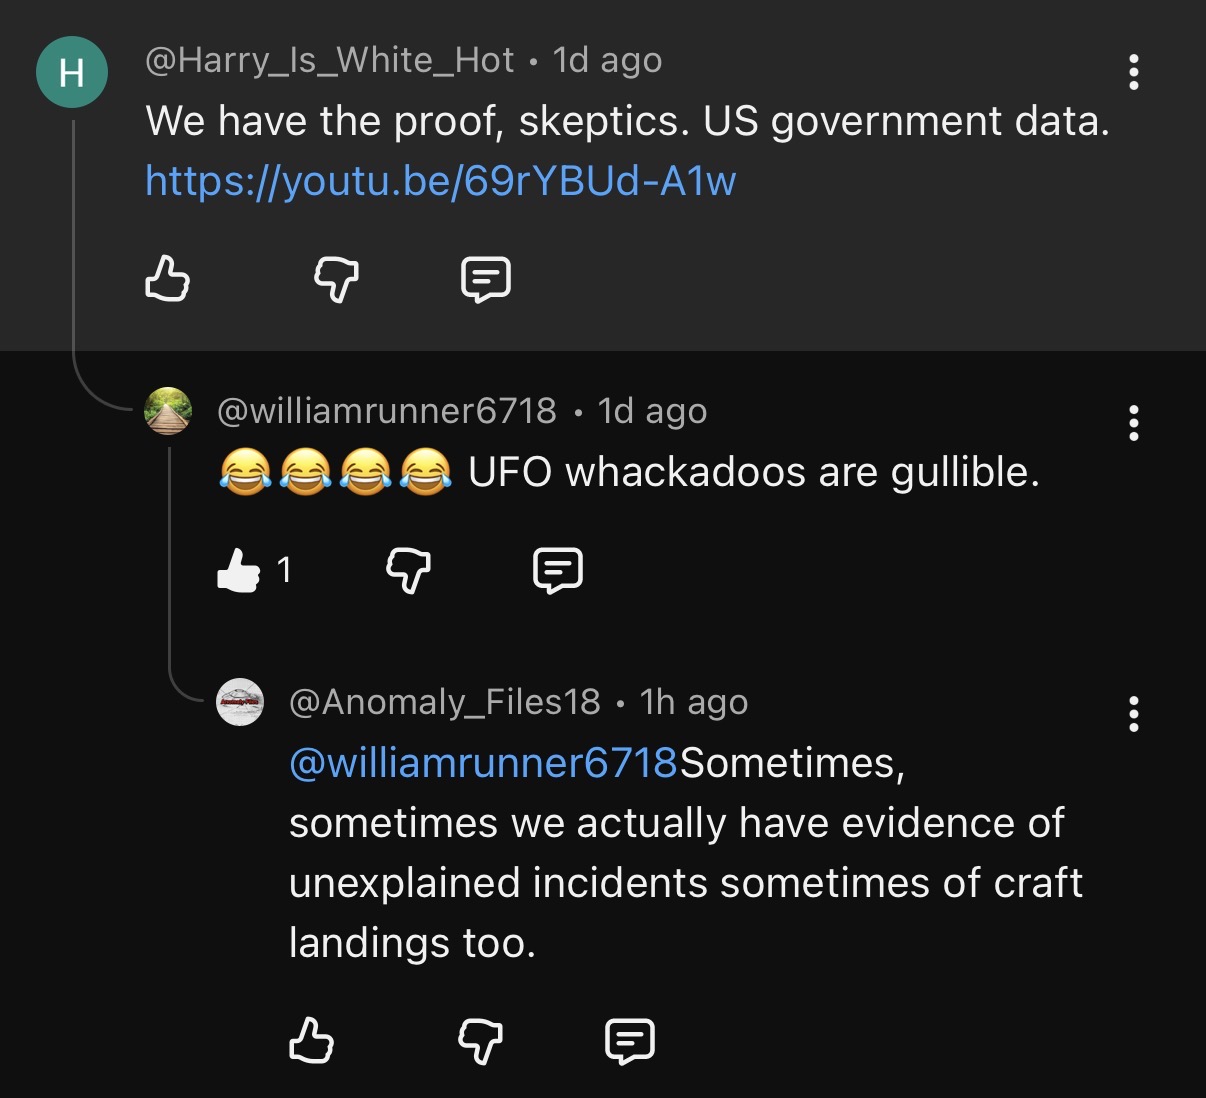Dislike Harry_Is_White_Hot's comment

(336, 279)
